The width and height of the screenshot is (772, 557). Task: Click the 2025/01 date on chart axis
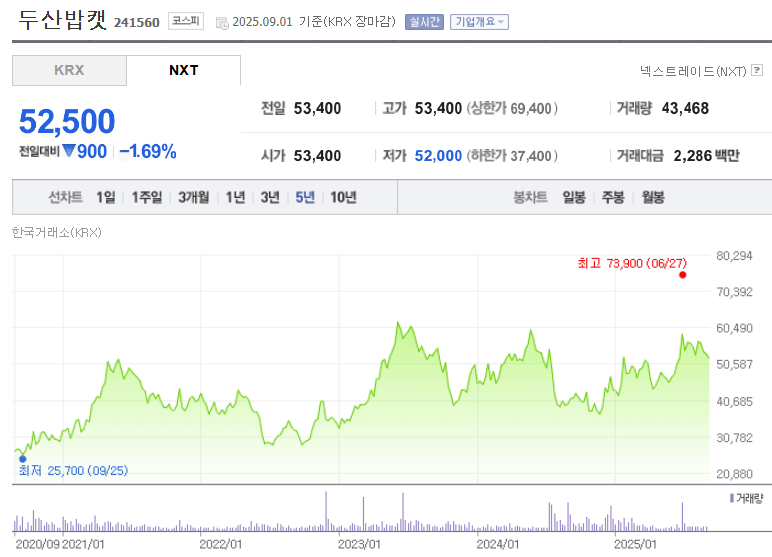coord(635,544)
